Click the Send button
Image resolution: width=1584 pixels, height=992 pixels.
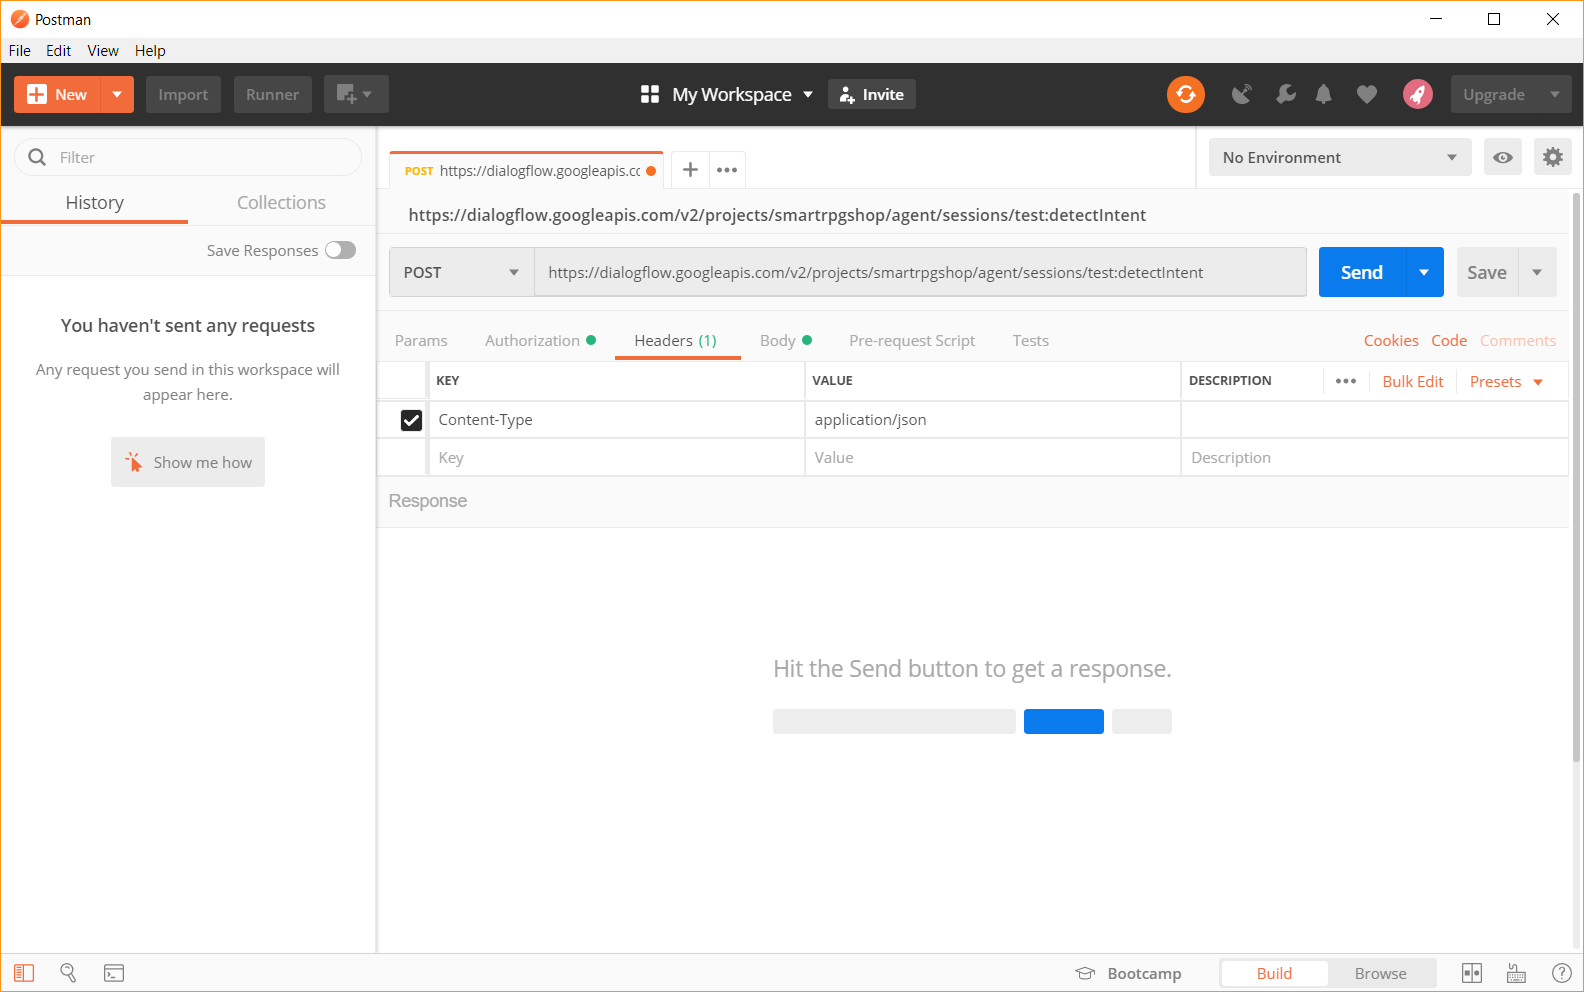(1362, 272)
